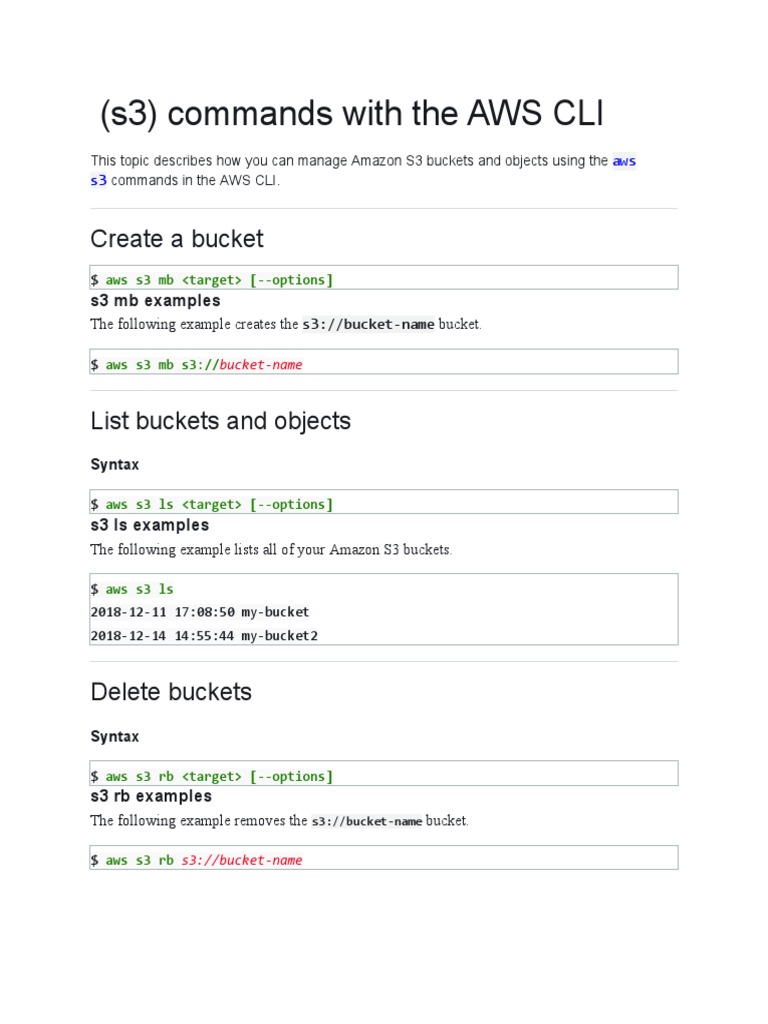The height and width of the screenshot is (1024, 768).
Task: Click the blue "aws" link in the intro
Action: click(624, 161)
